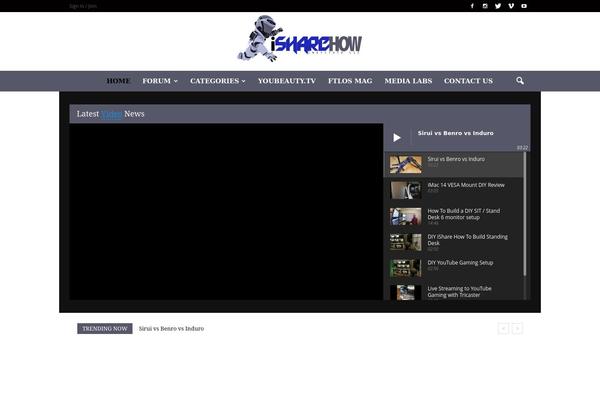Click the Video link in Latest News heading
Image resolution: width=600 pixels, height=400 pixels.
click(x=111, y=114)
